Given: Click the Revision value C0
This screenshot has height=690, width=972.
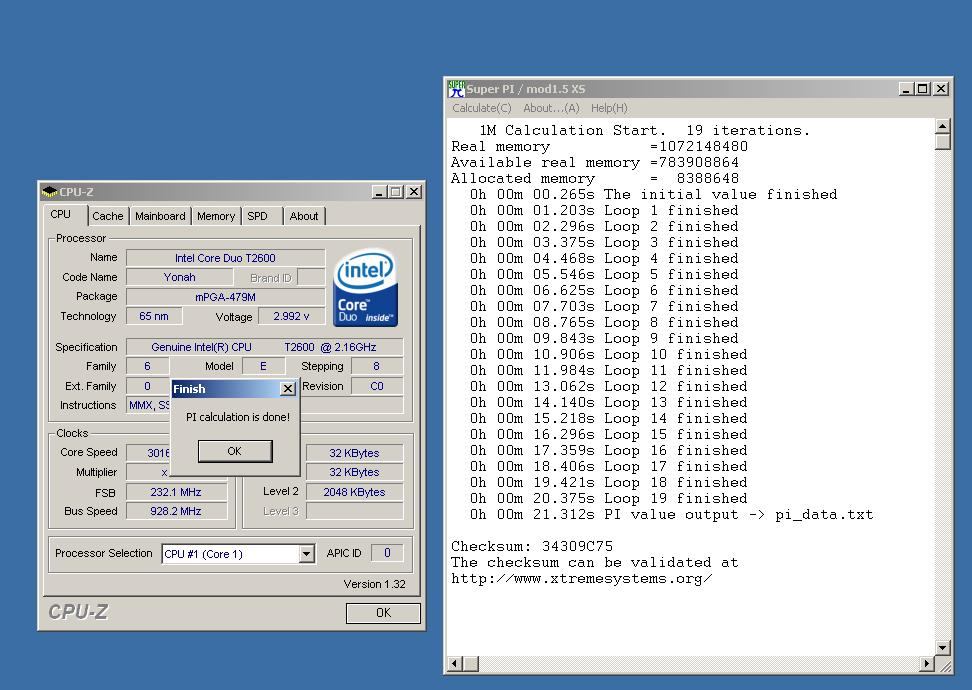Looking at the screenshot, I should (376, 386).
